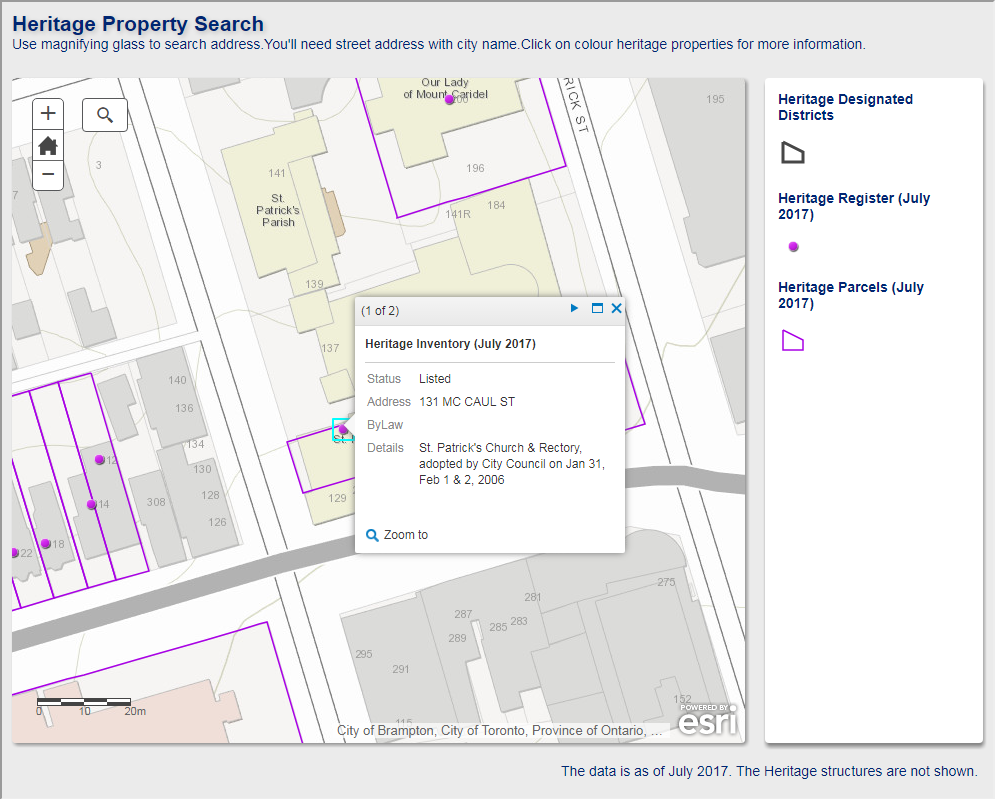Click building number 139 on the map
Viewport: 995px width, 799px height.
coord(314,284)
